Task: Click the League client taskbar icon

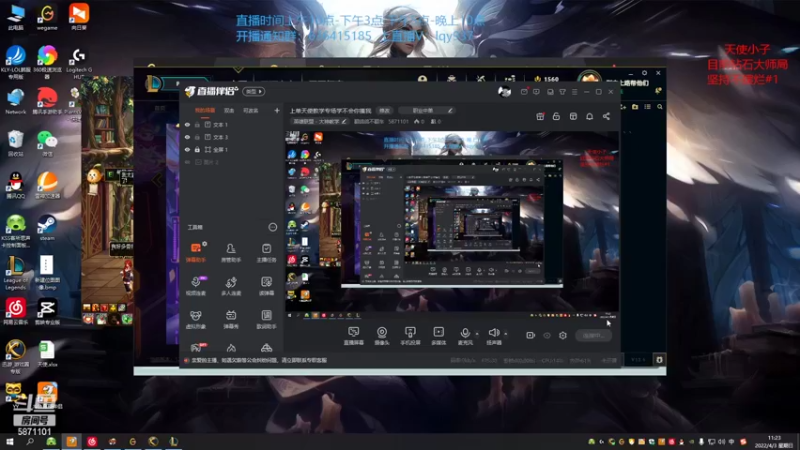Action: point(173,441)
